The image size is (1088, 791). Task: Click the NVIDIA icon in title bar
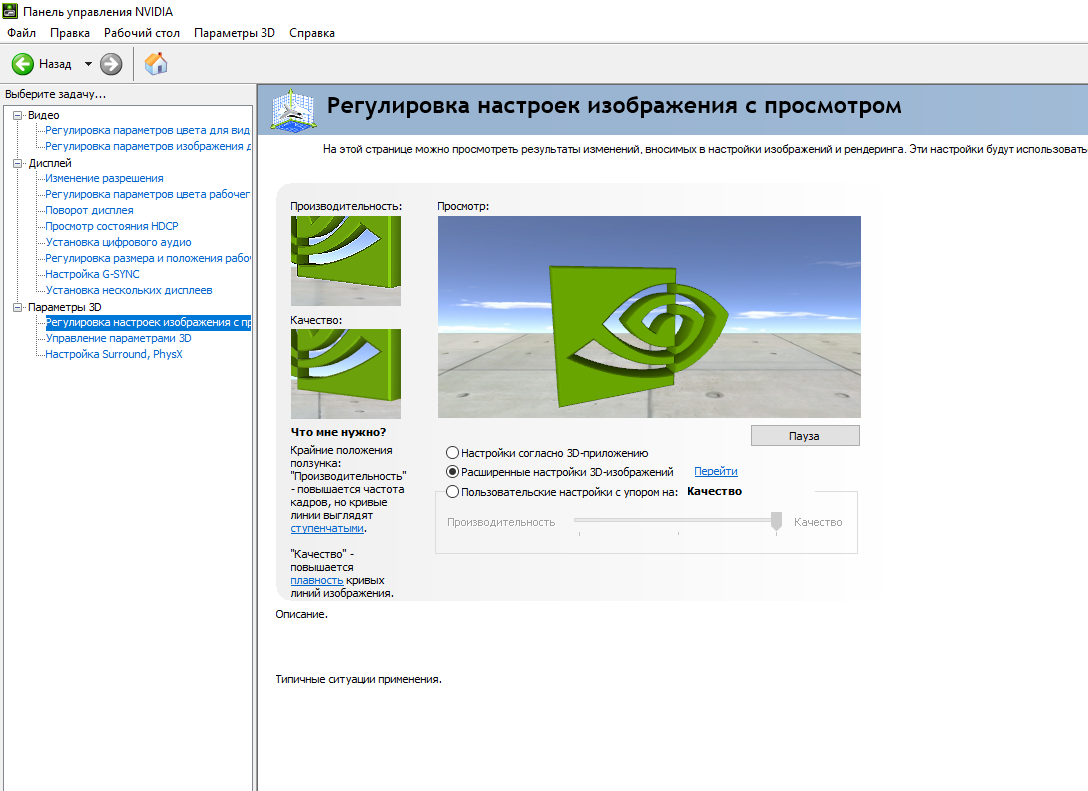click(x=11, y=12)
